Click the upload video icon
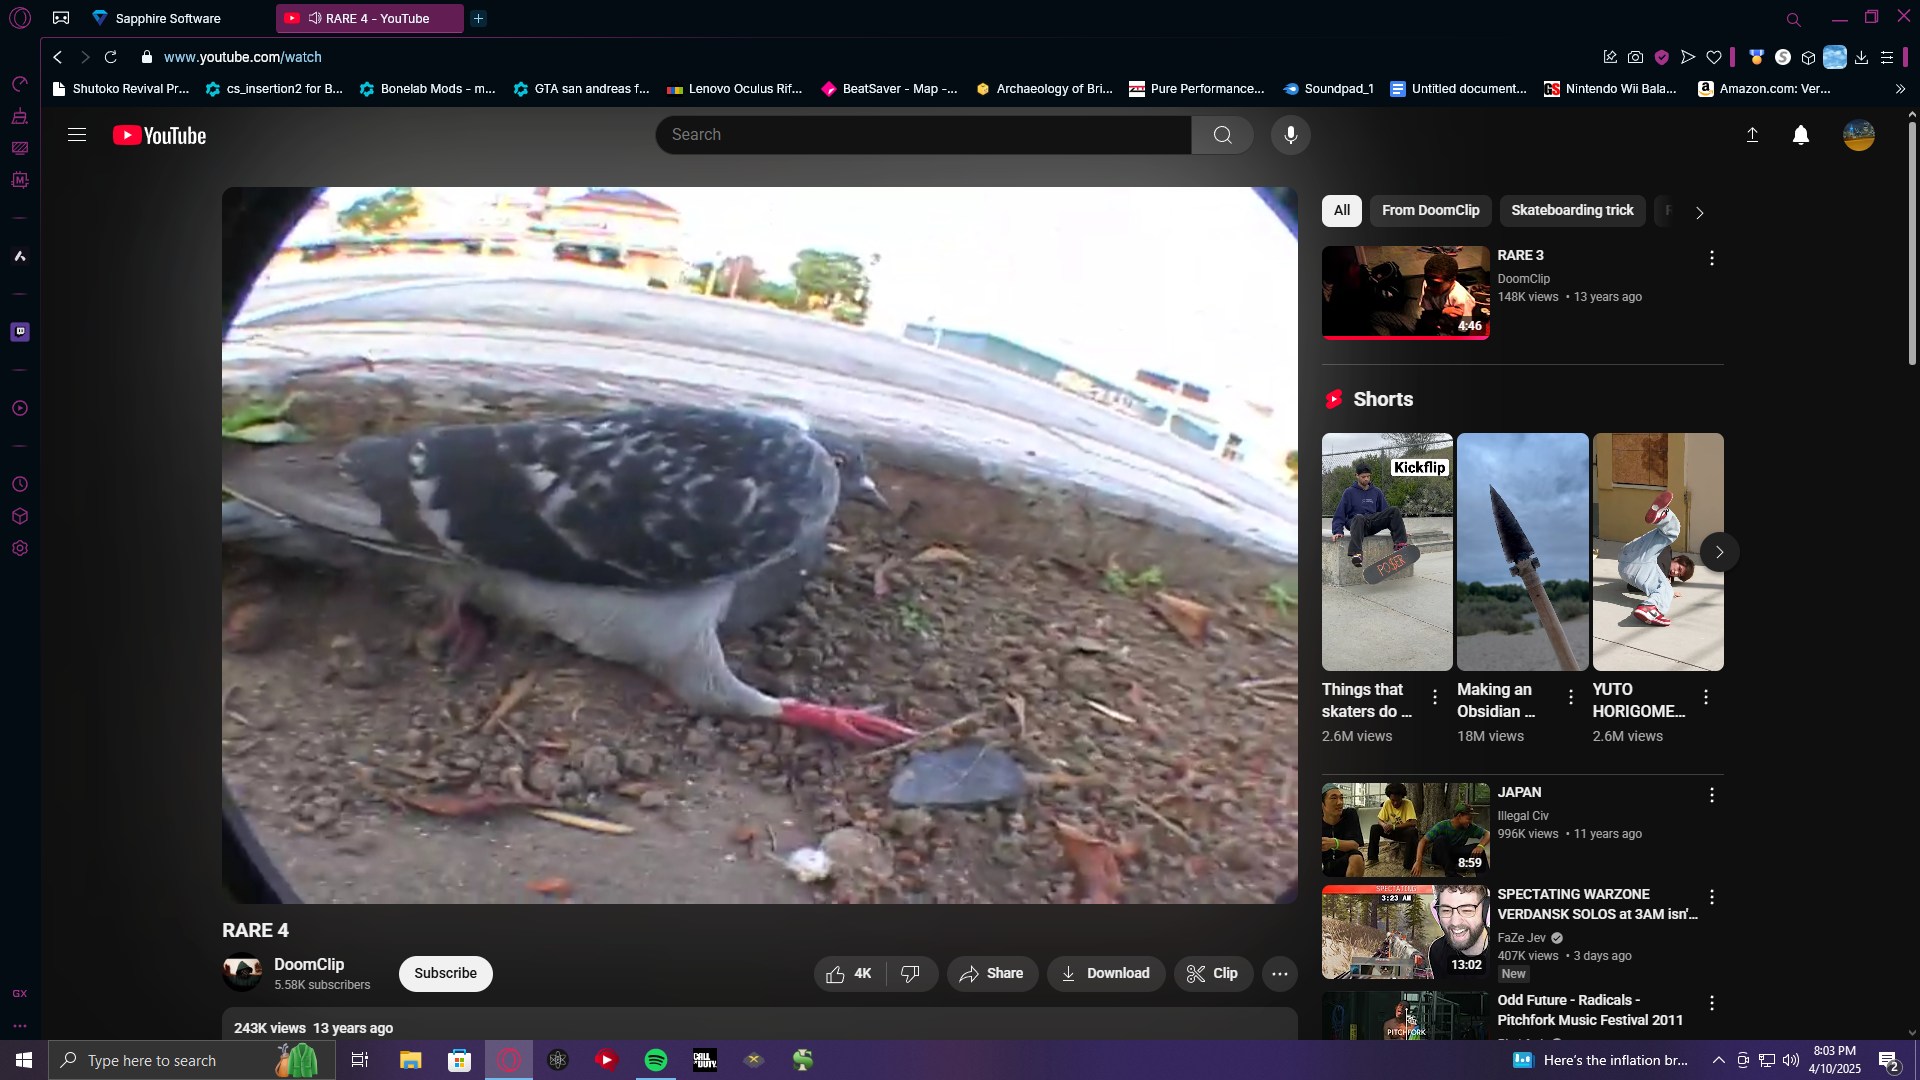 tap(1752, 135)
